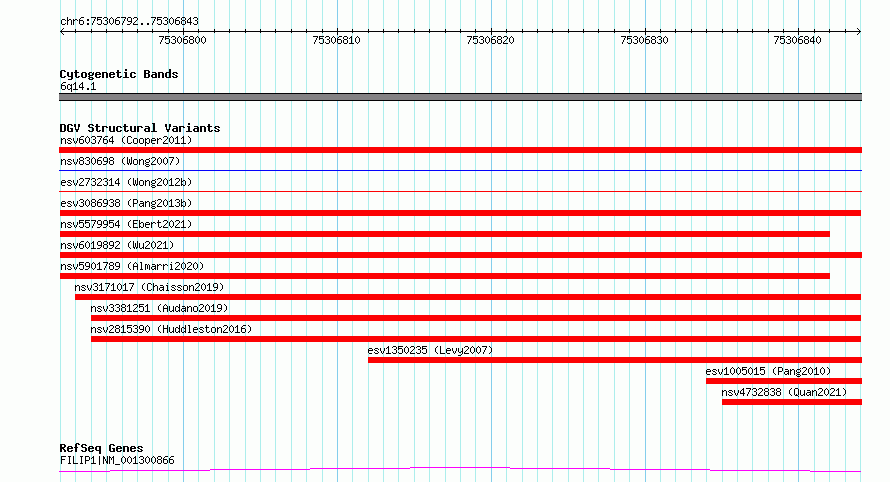Open nsv5579954 (Ebert2021) variant label
Screen dimensions: 890x482
pyautogui.click(x=126, y=224)
